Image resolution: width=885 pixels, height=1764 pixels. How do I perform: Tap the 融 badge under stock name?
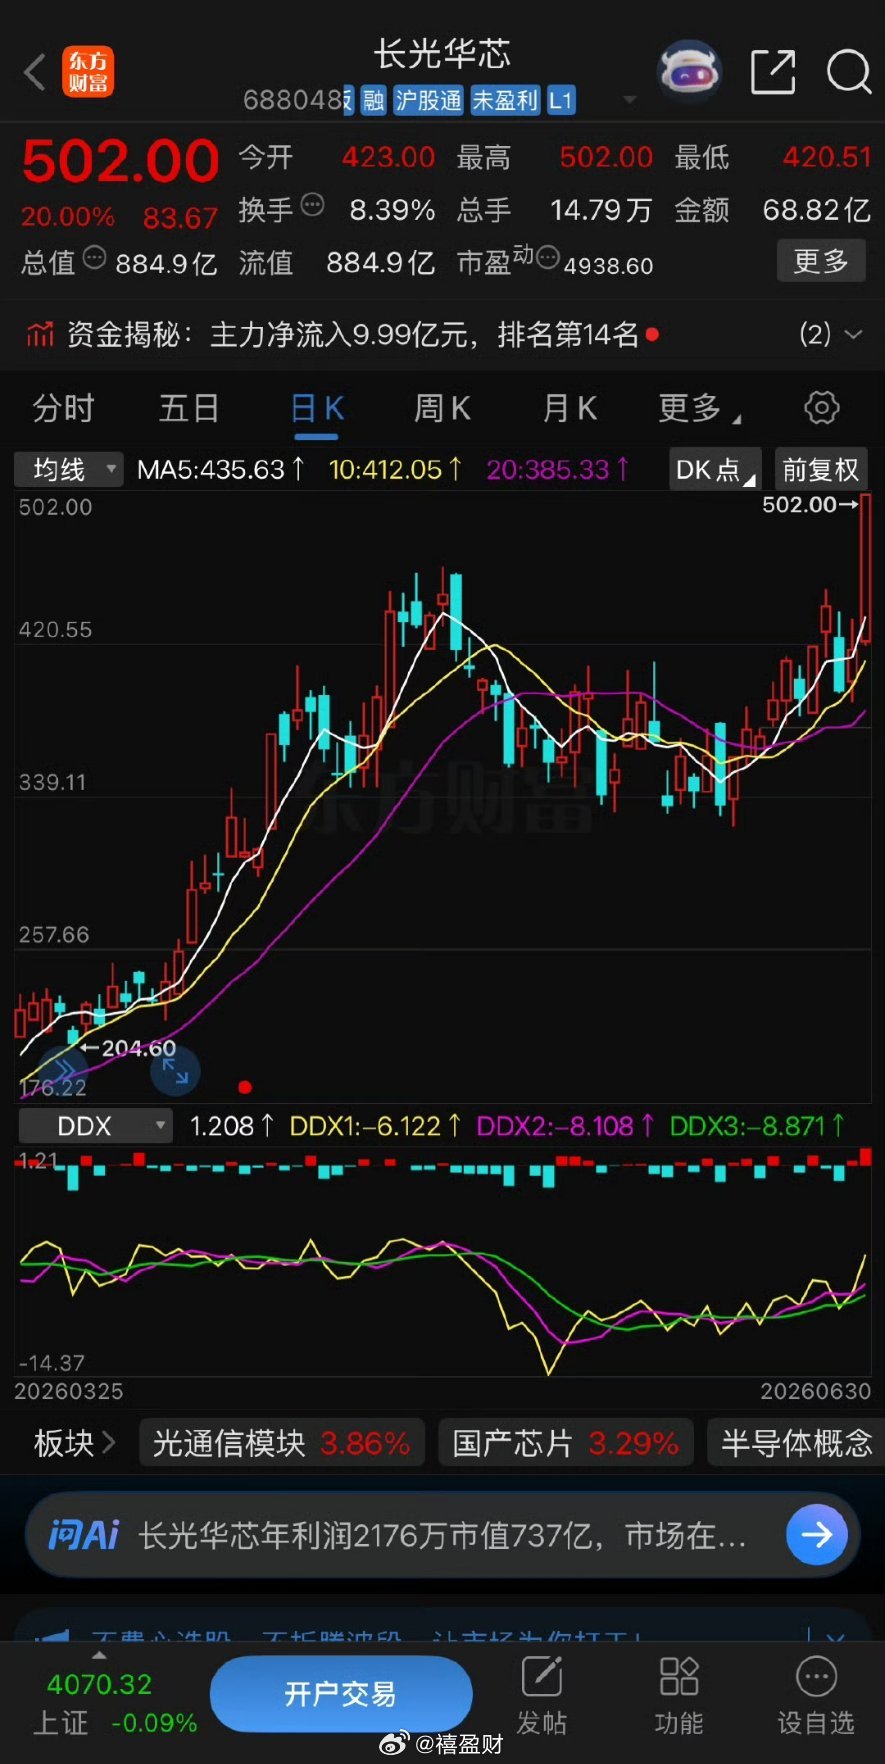tap(373, 100)
